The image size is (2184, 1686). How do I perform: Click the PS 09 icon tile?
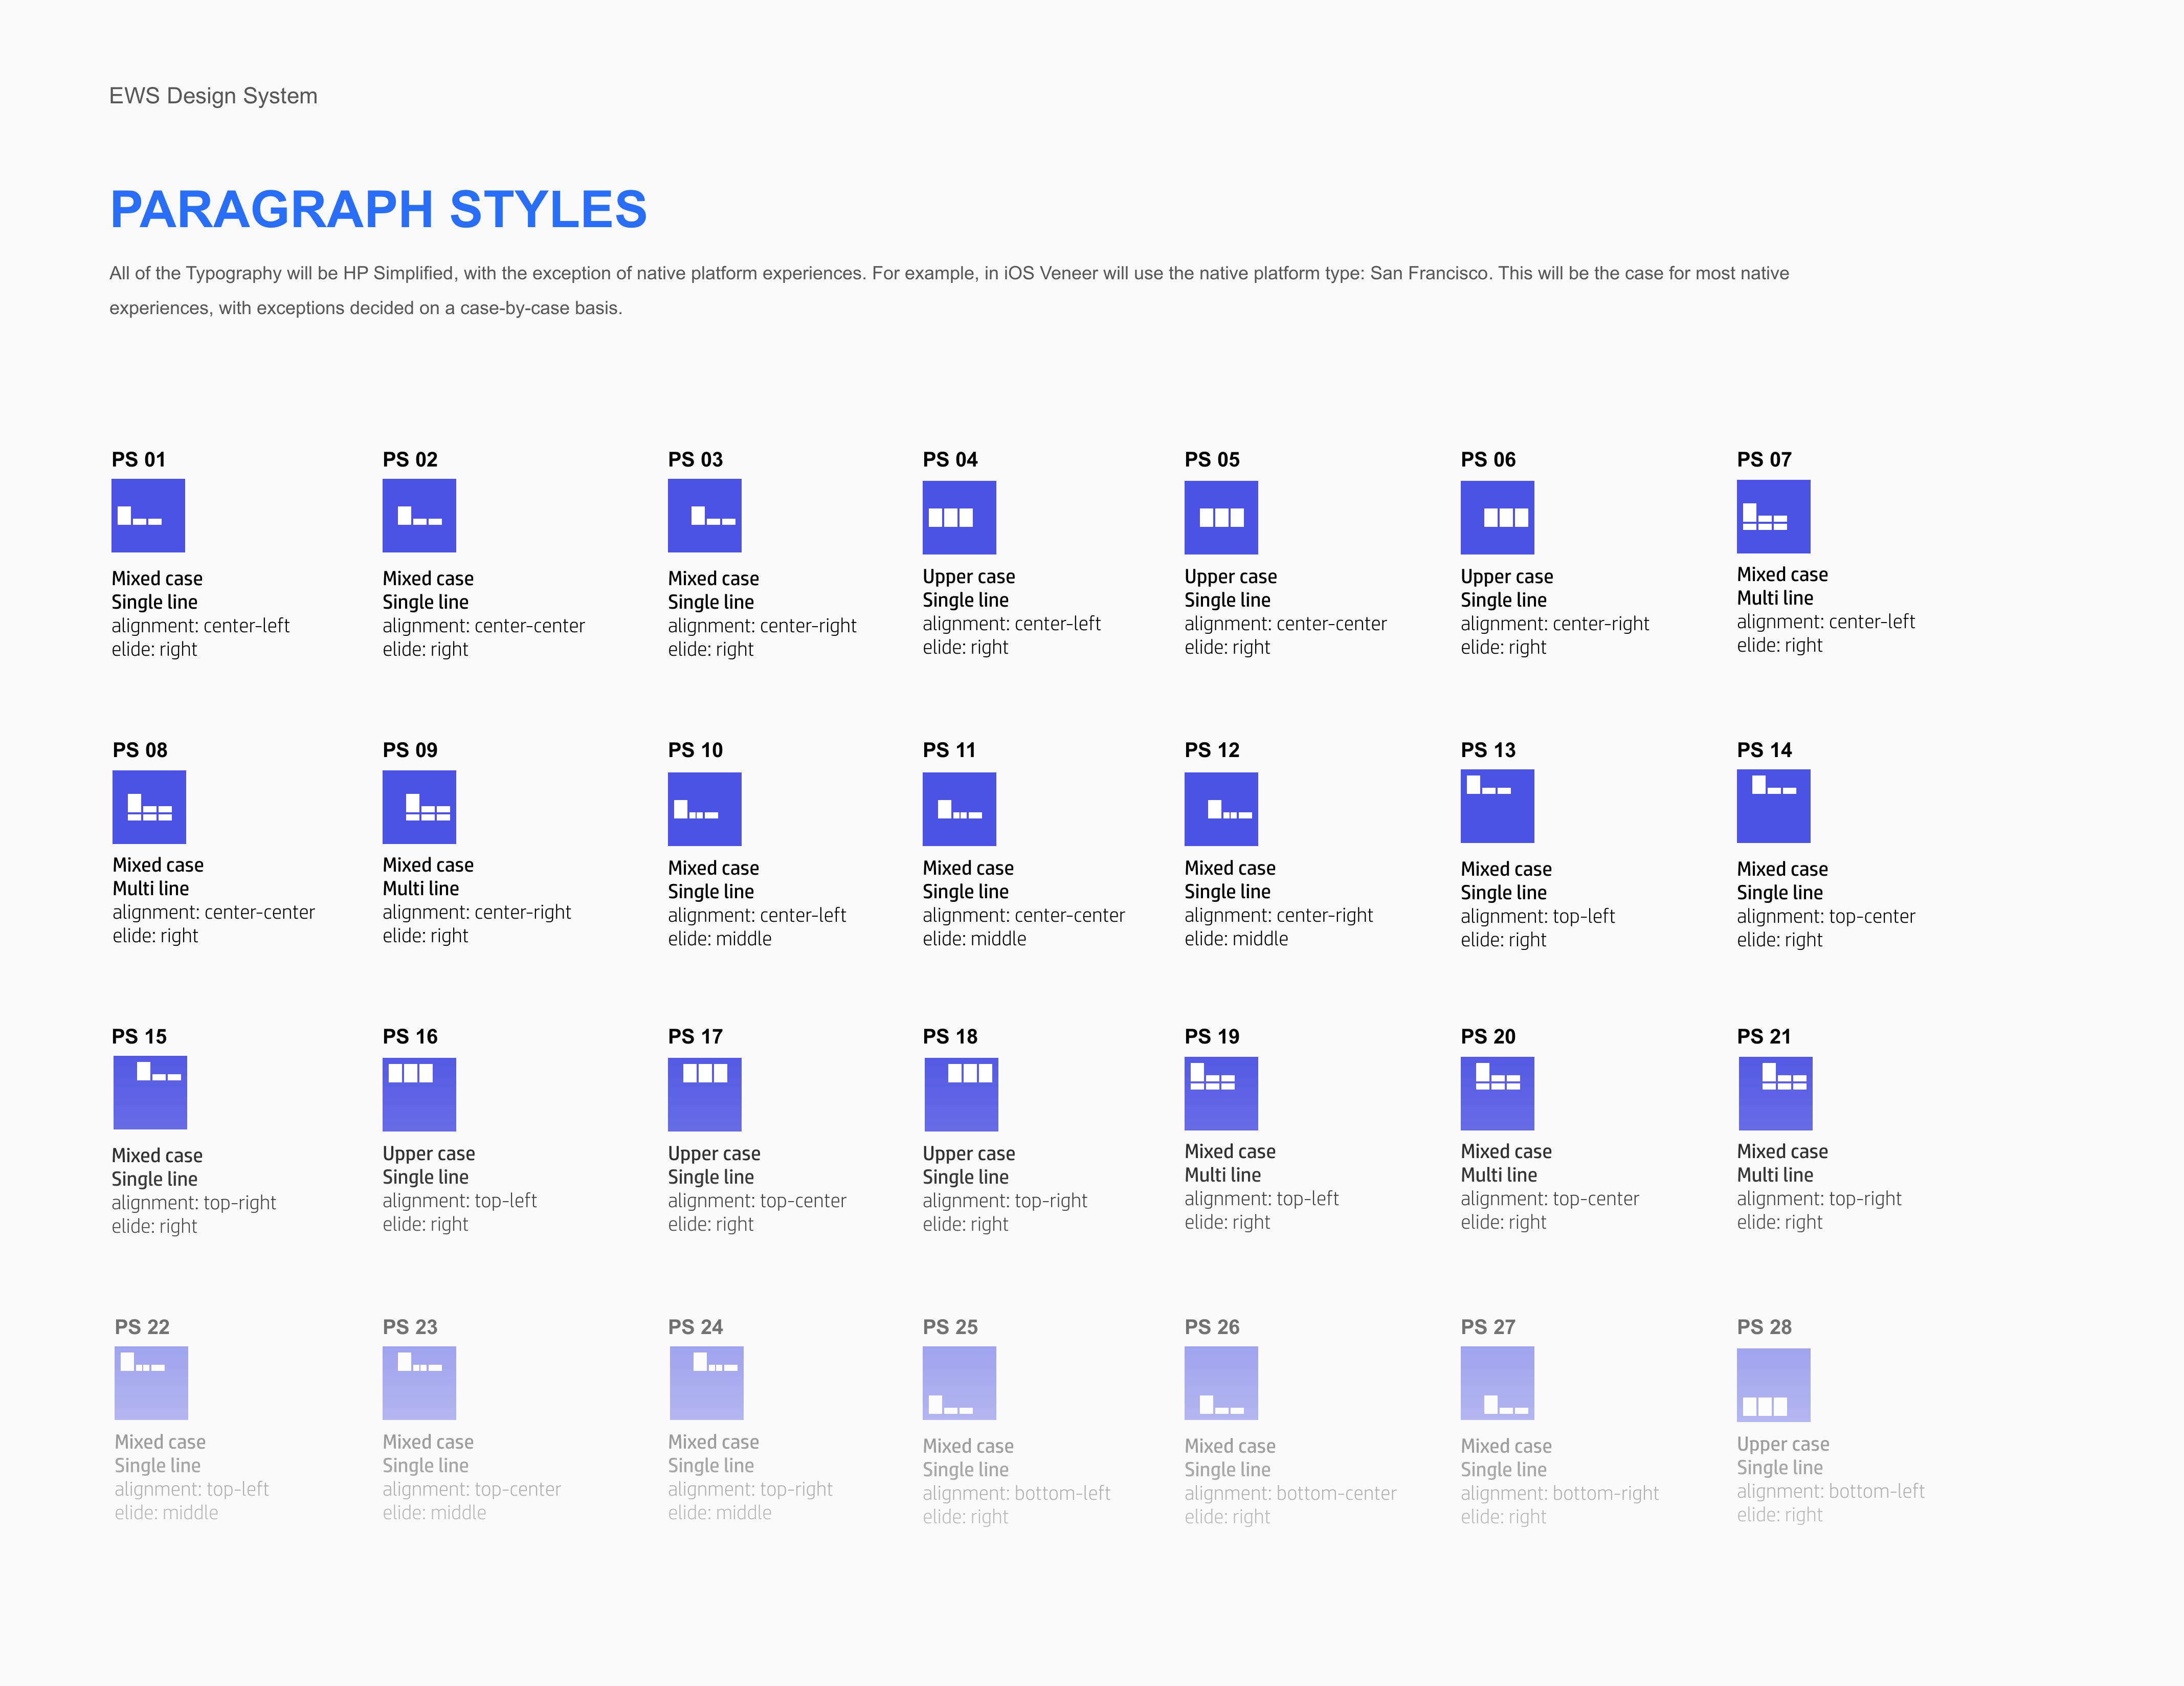[419, 807]
